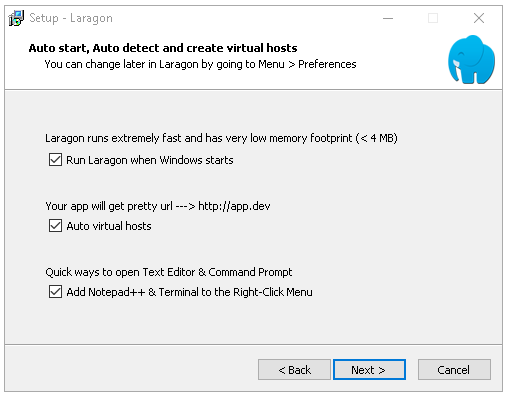Go back with the < Back button

[x=294, y=370]
